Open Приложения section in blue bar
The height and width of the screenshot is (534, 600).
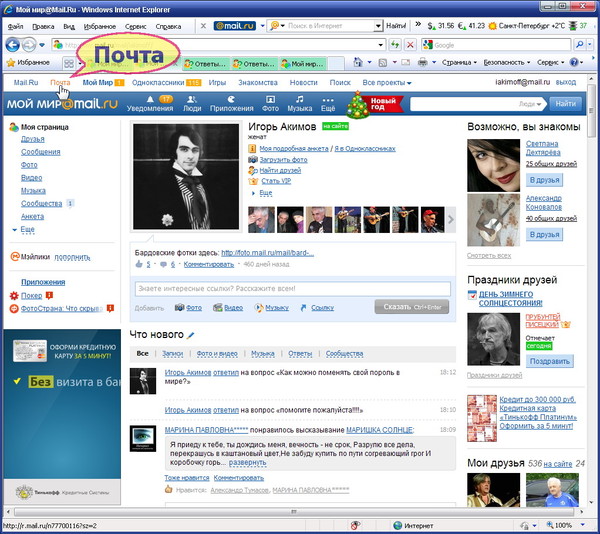pyautogui.click(x=232, y=104)
